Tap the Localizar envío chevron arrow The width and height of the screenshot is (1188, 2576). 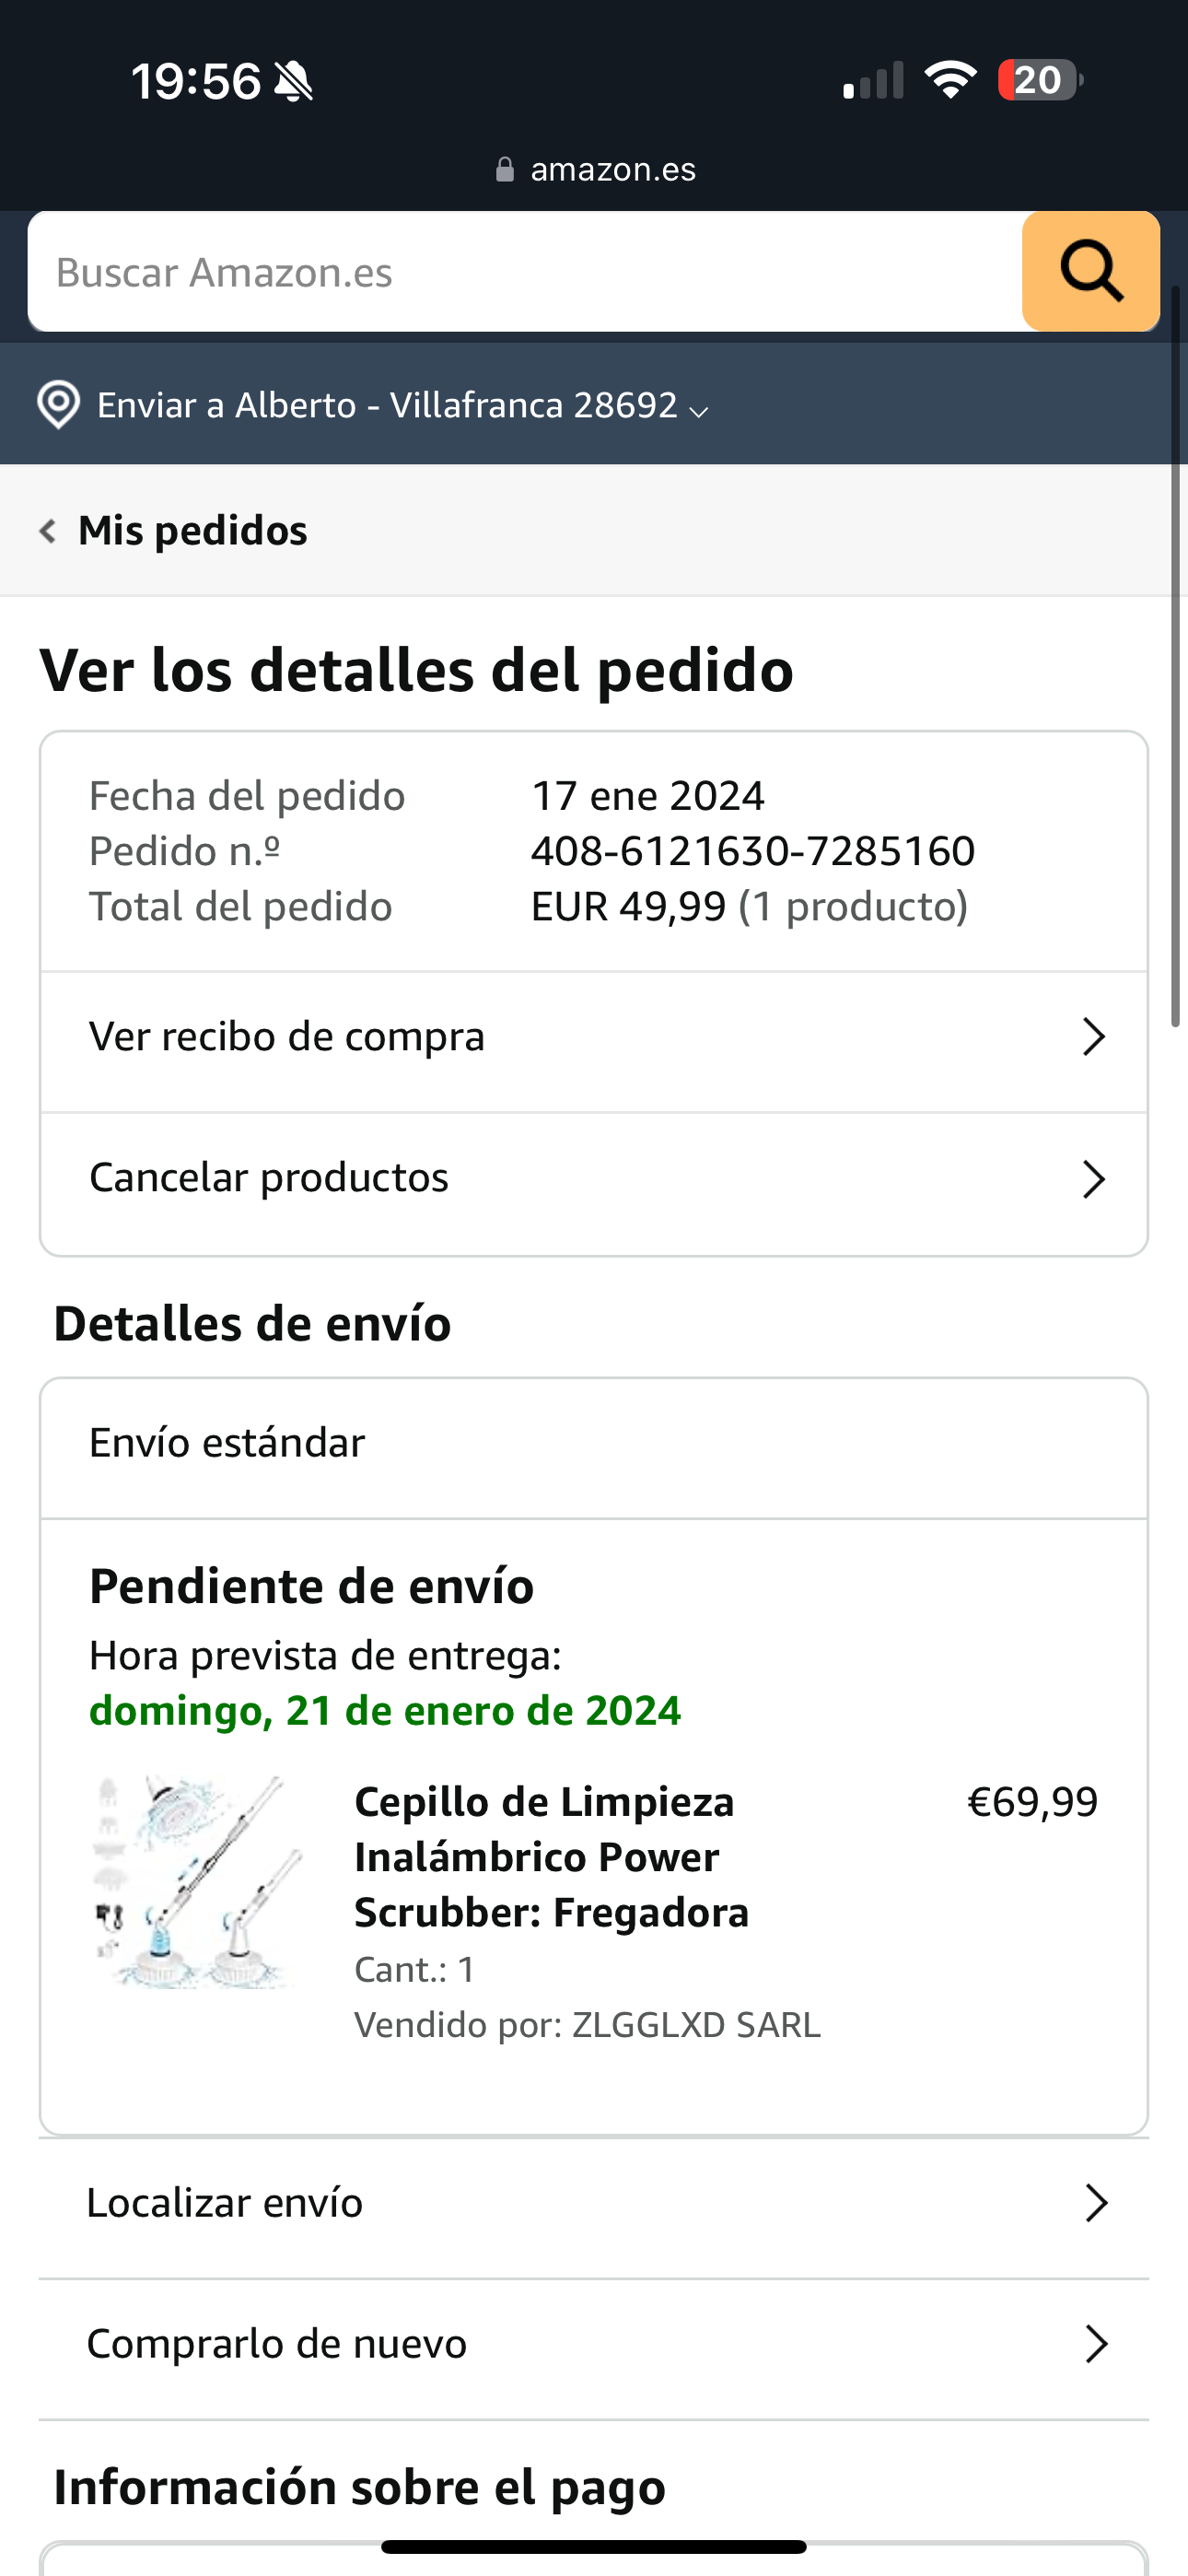pyautogui.click(x=1096, y=2203)
